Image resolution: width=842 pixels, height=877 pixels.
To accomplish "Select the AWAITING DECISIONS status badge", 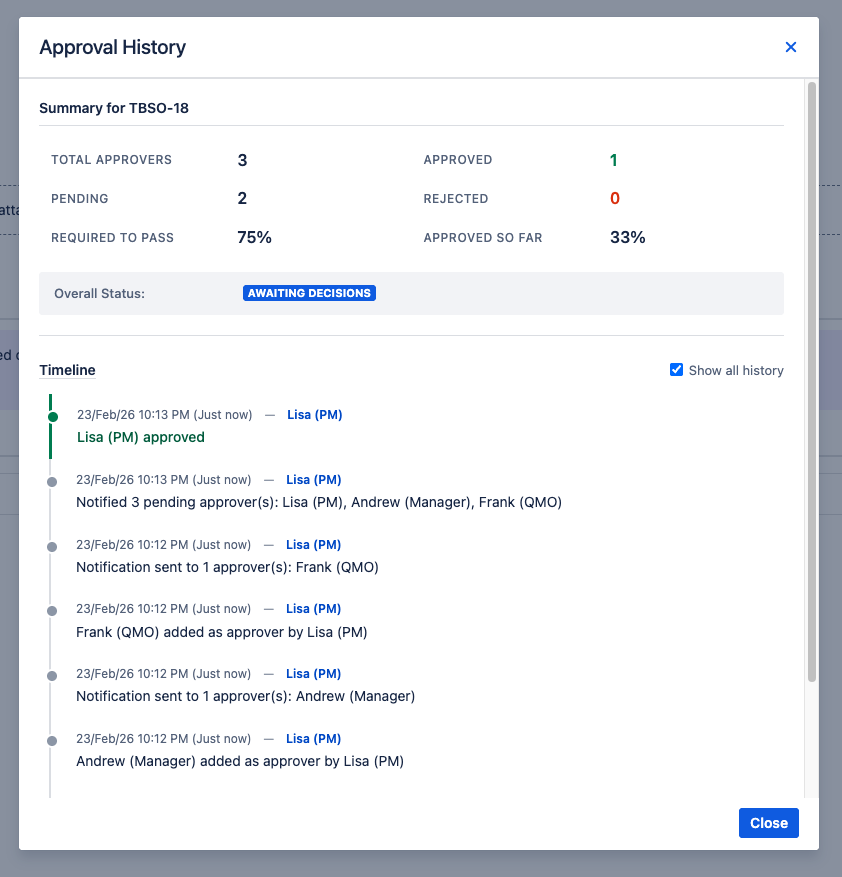I will [x=309, y=293].
